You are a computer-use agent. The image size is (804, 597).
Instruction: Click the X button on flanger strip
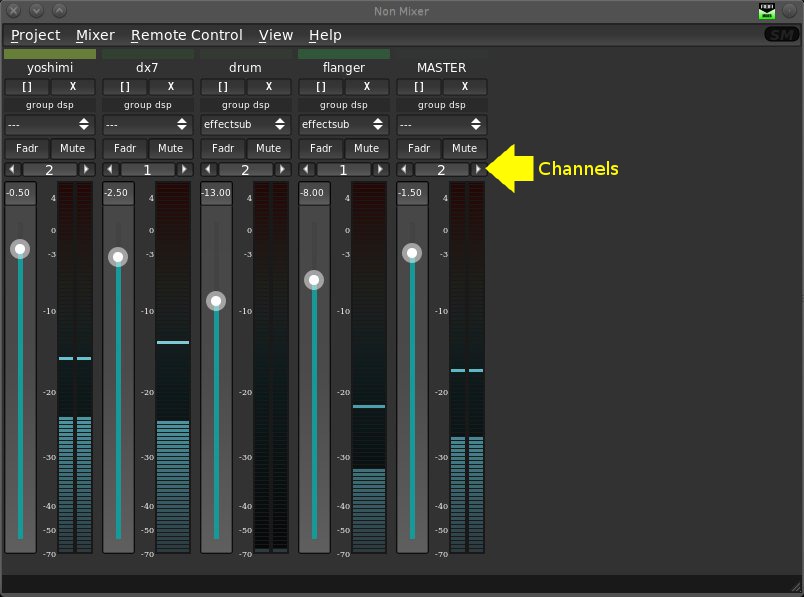point(366,87)
